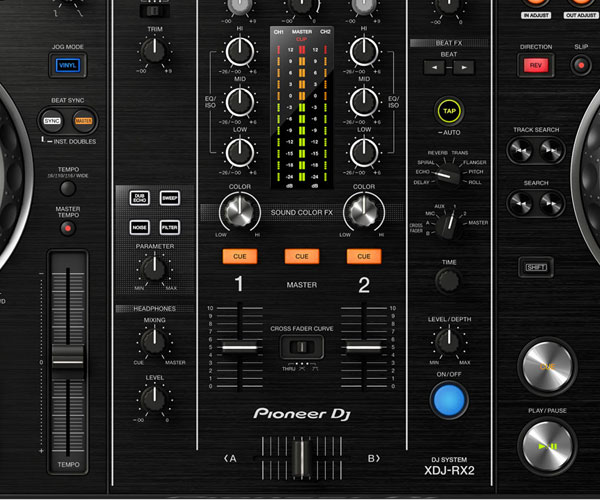This screenshot has height=500, width=600.
Task: Click the PARAMETER knob
Action: pyautogui.click(x=155, y=269)
